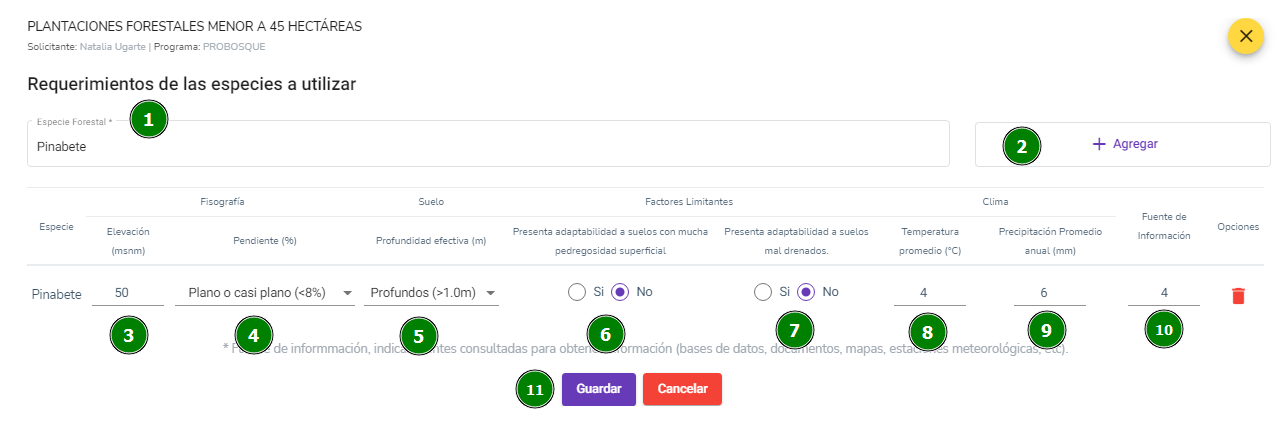The height and width of the screenshot is (425, 1287).
Task: Select Si for pedregosidad superficial adaptability
Action: tap(576, 292)
